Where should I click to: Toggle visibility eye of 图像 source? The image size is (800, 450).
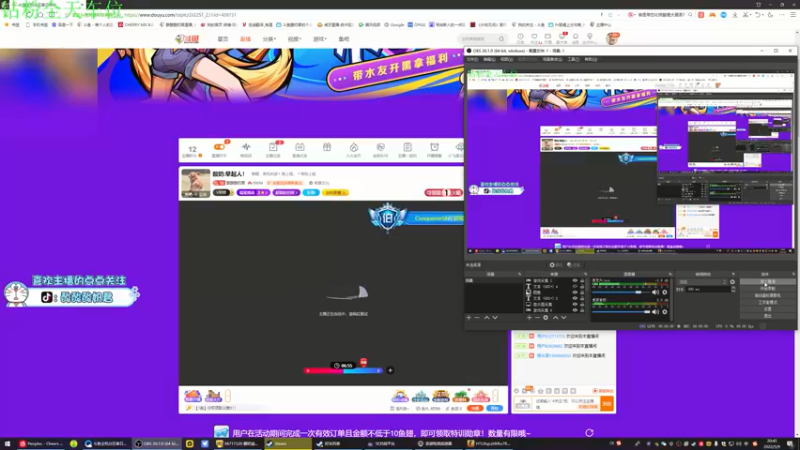(x=575, y=292)
